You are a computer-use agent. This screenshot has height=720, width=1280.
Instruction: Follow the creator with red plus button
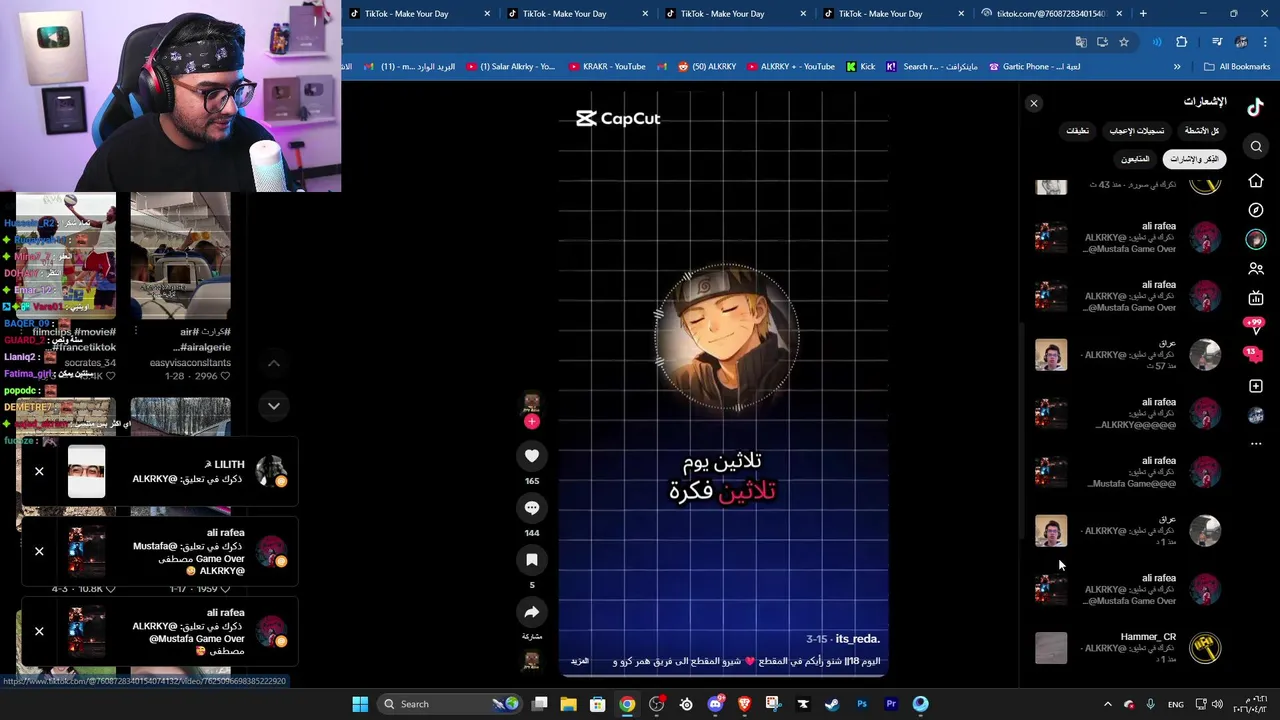coord(532,421)
